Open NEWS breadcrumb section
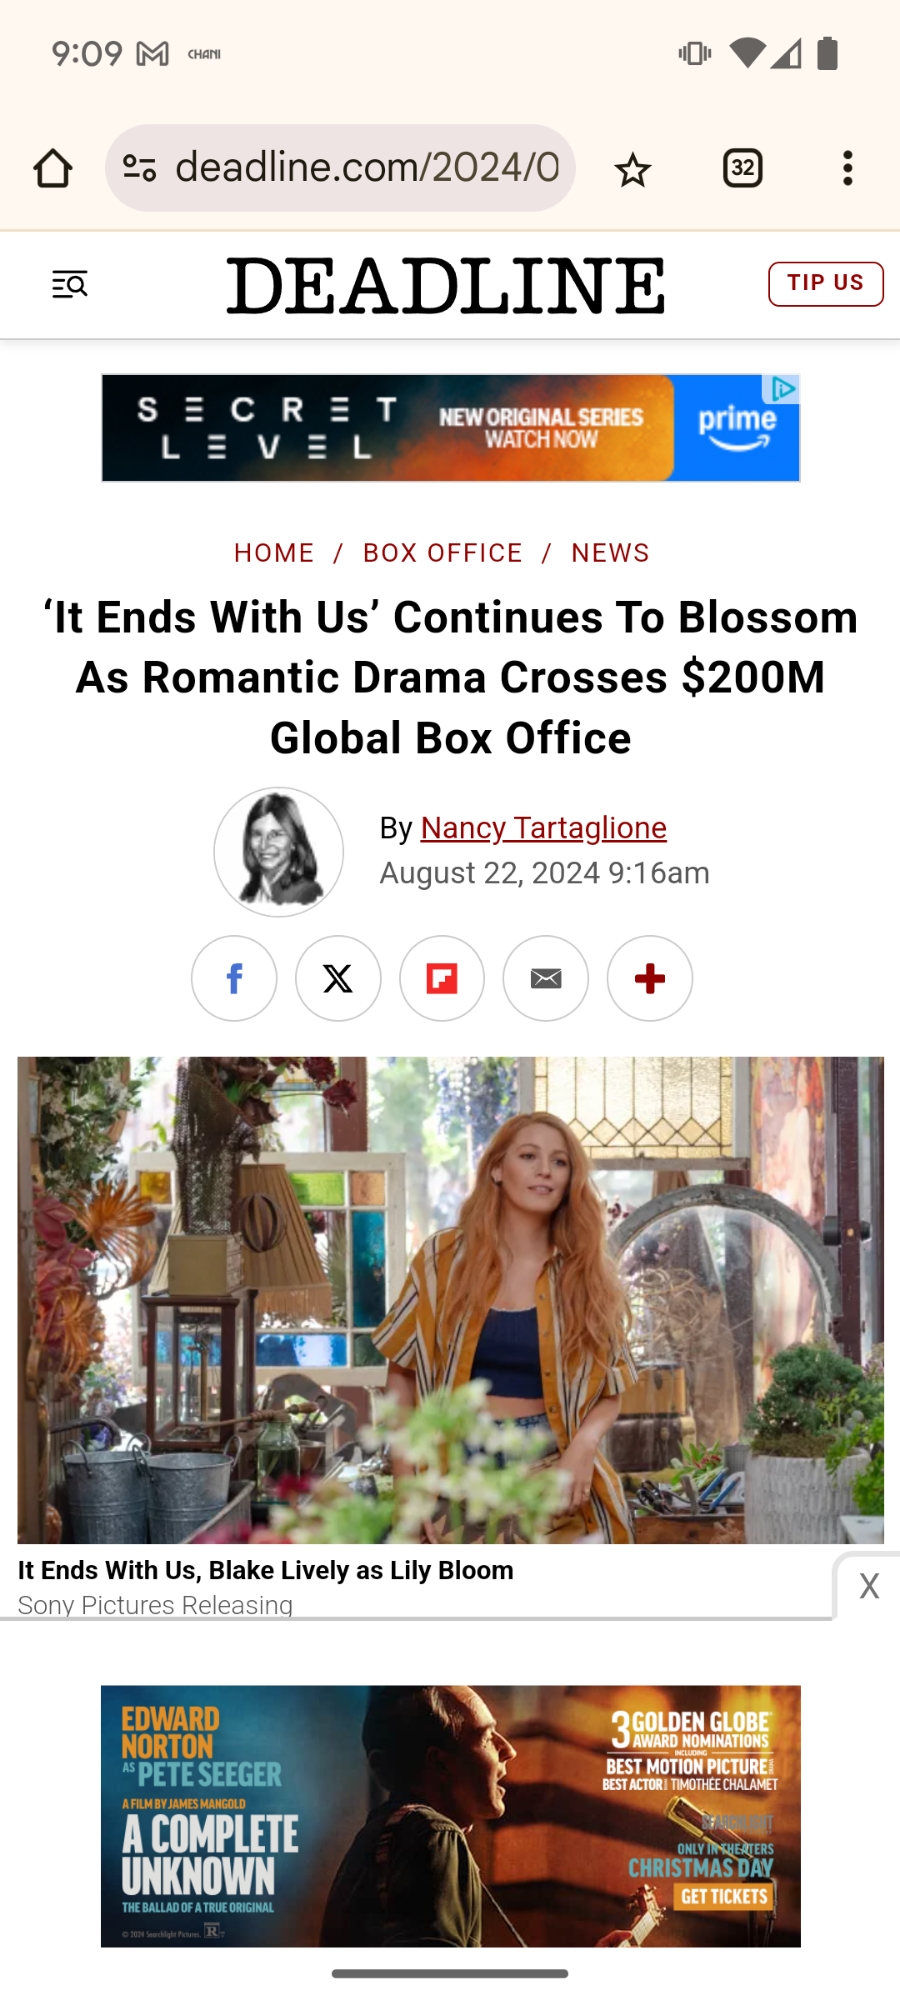 (610, 553)
